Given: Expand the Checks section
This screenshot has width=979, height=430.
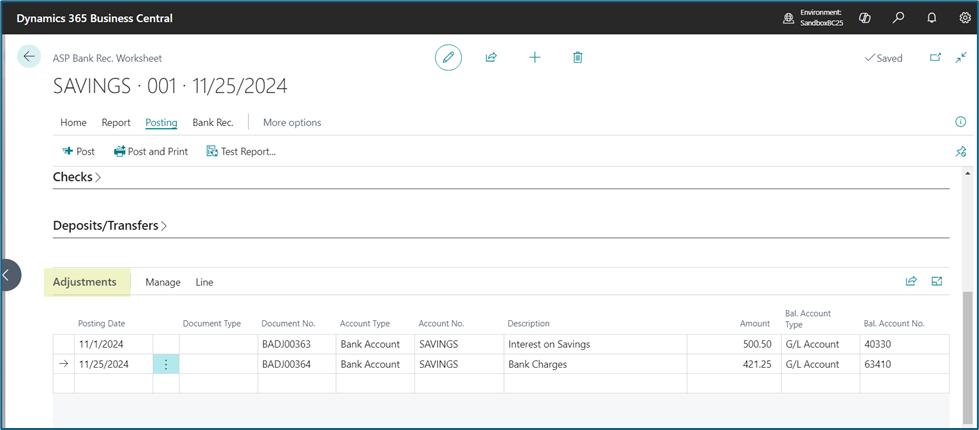Looking at the screenshot, I should tap(77, 177).
